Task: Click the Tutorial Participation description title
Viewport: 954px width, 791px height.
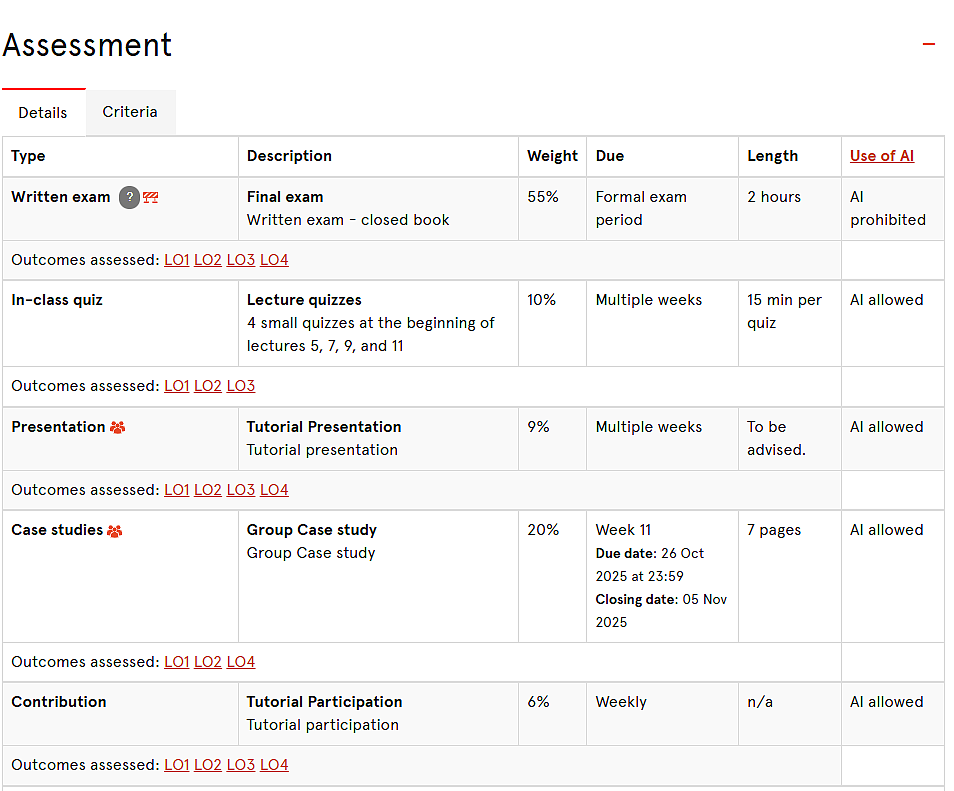Action: 324,702
